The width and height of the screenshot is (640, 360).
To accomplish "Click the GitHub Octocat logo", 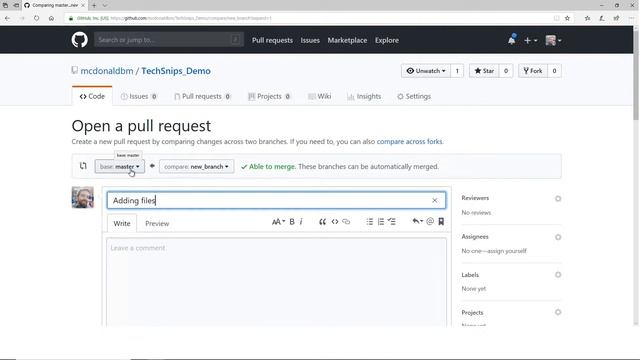I will 80,40.
